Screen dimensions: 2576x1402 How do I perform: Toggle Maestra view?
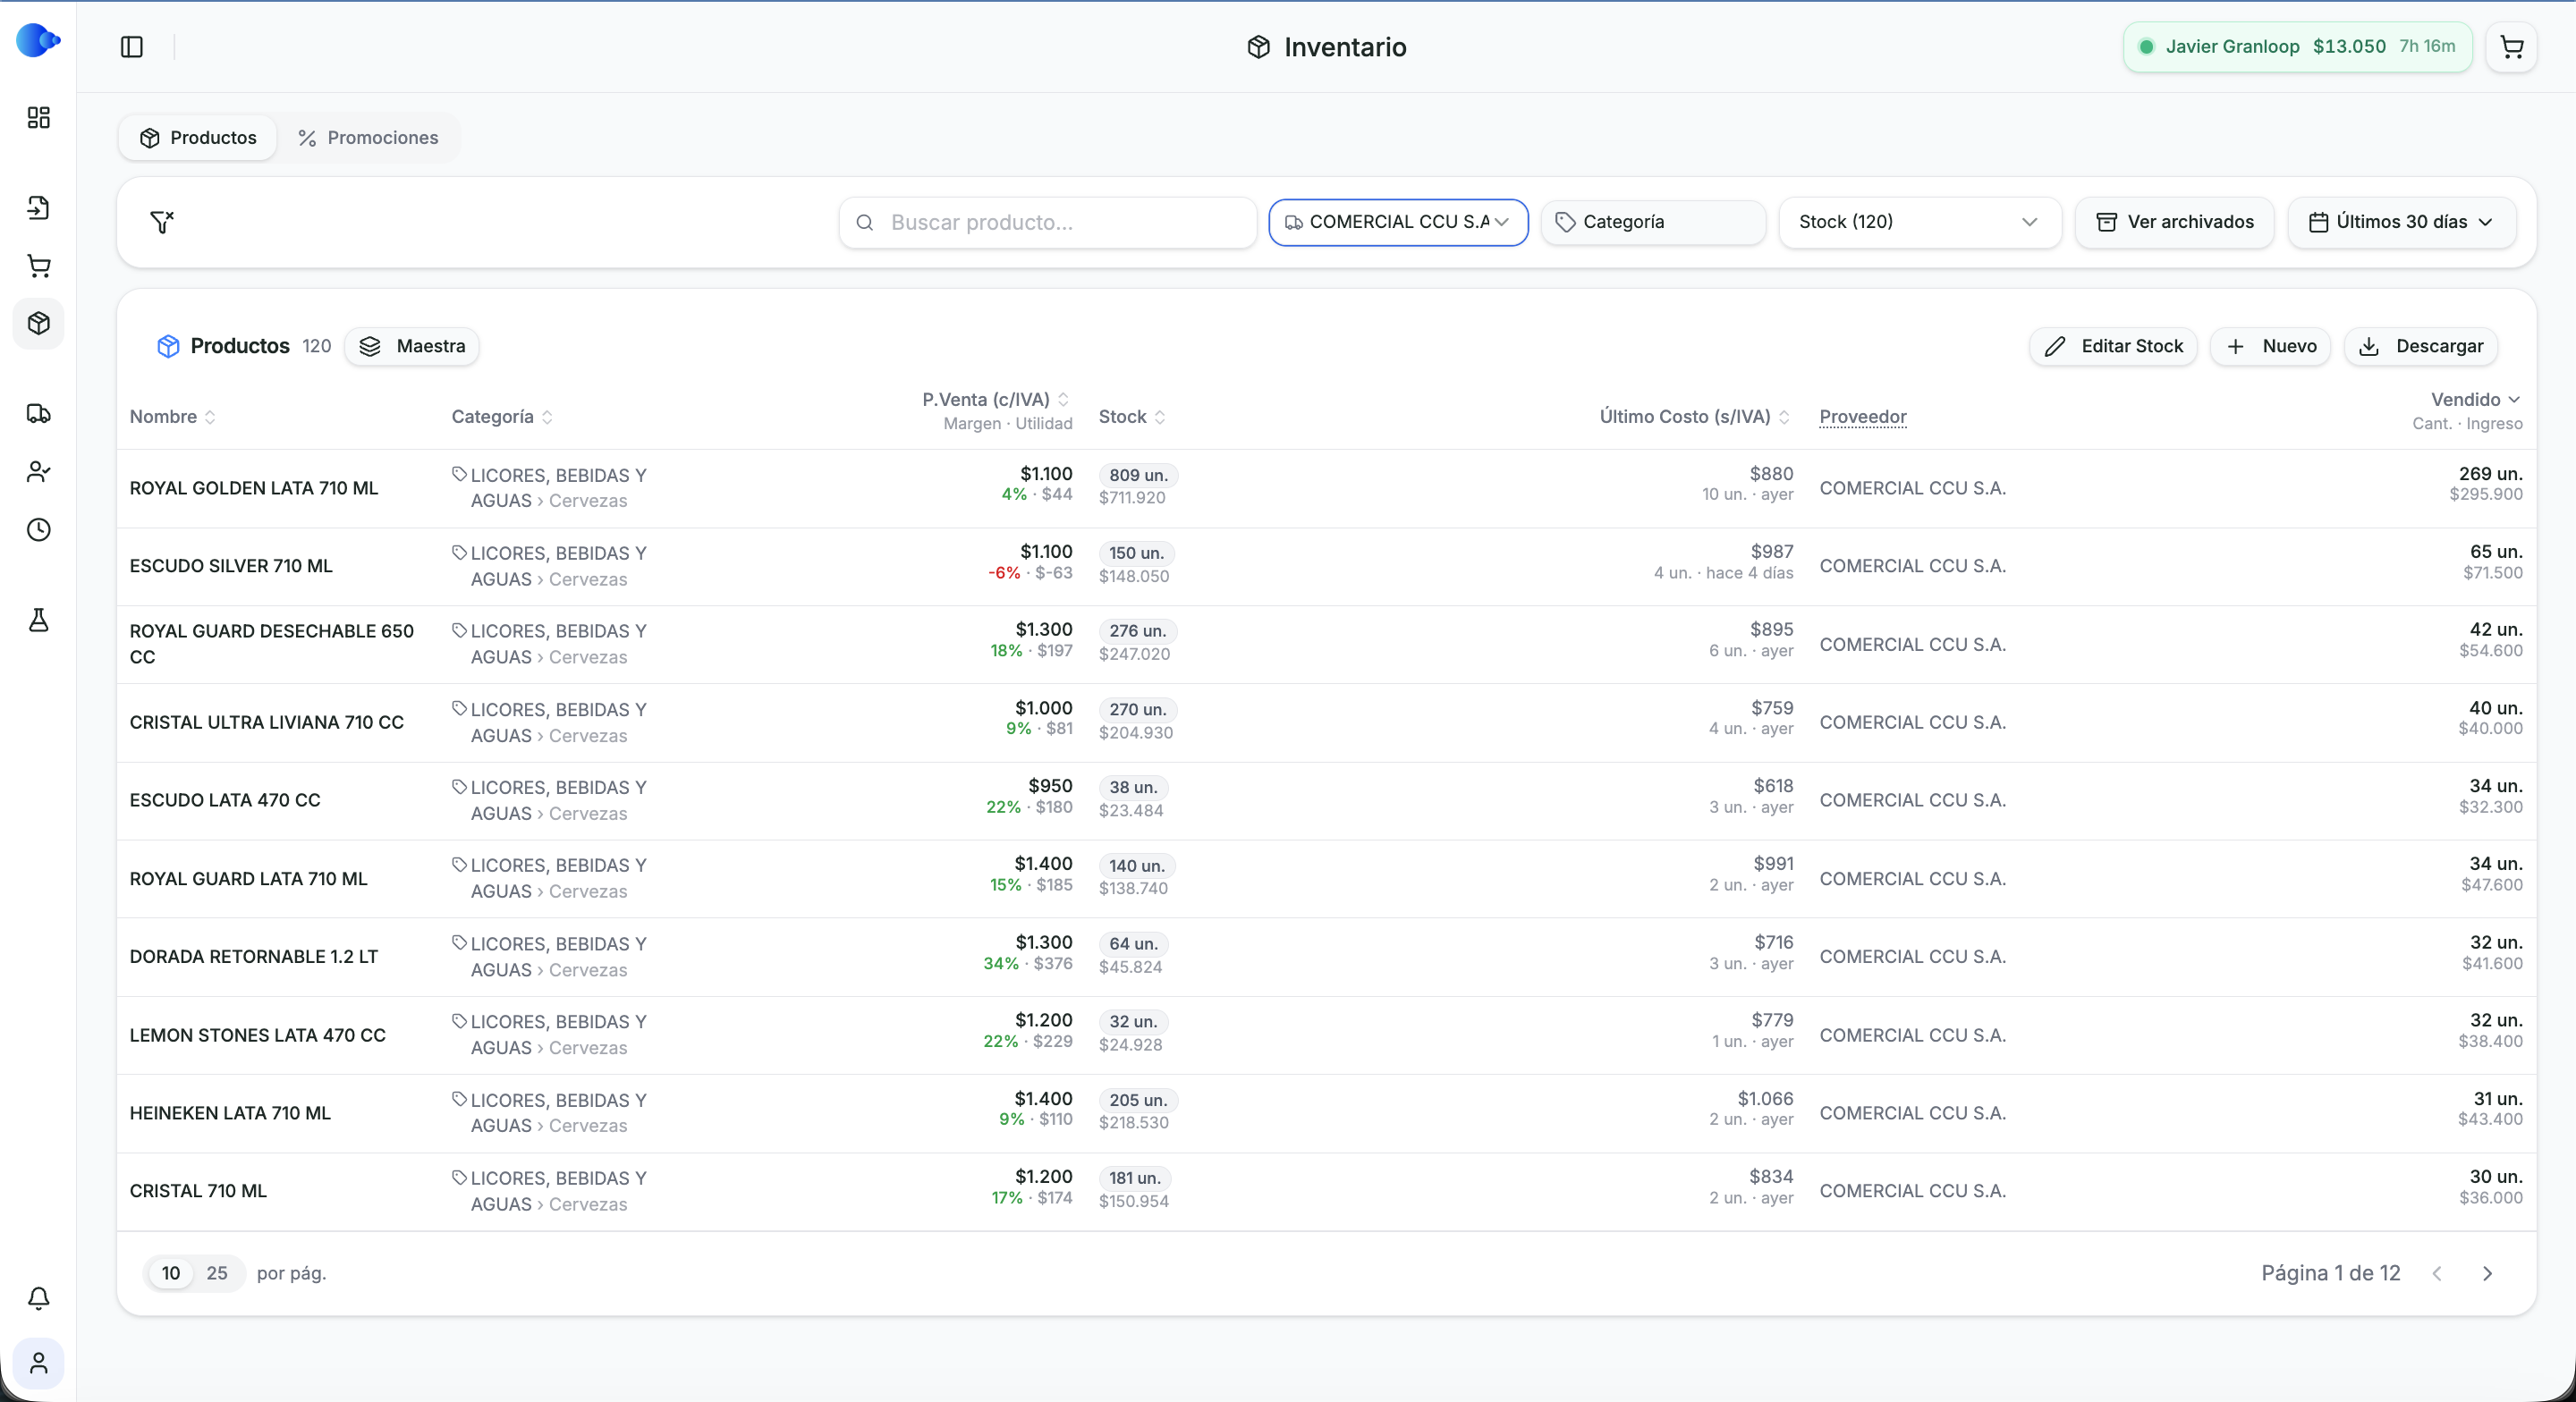click(x=412, y=346)
